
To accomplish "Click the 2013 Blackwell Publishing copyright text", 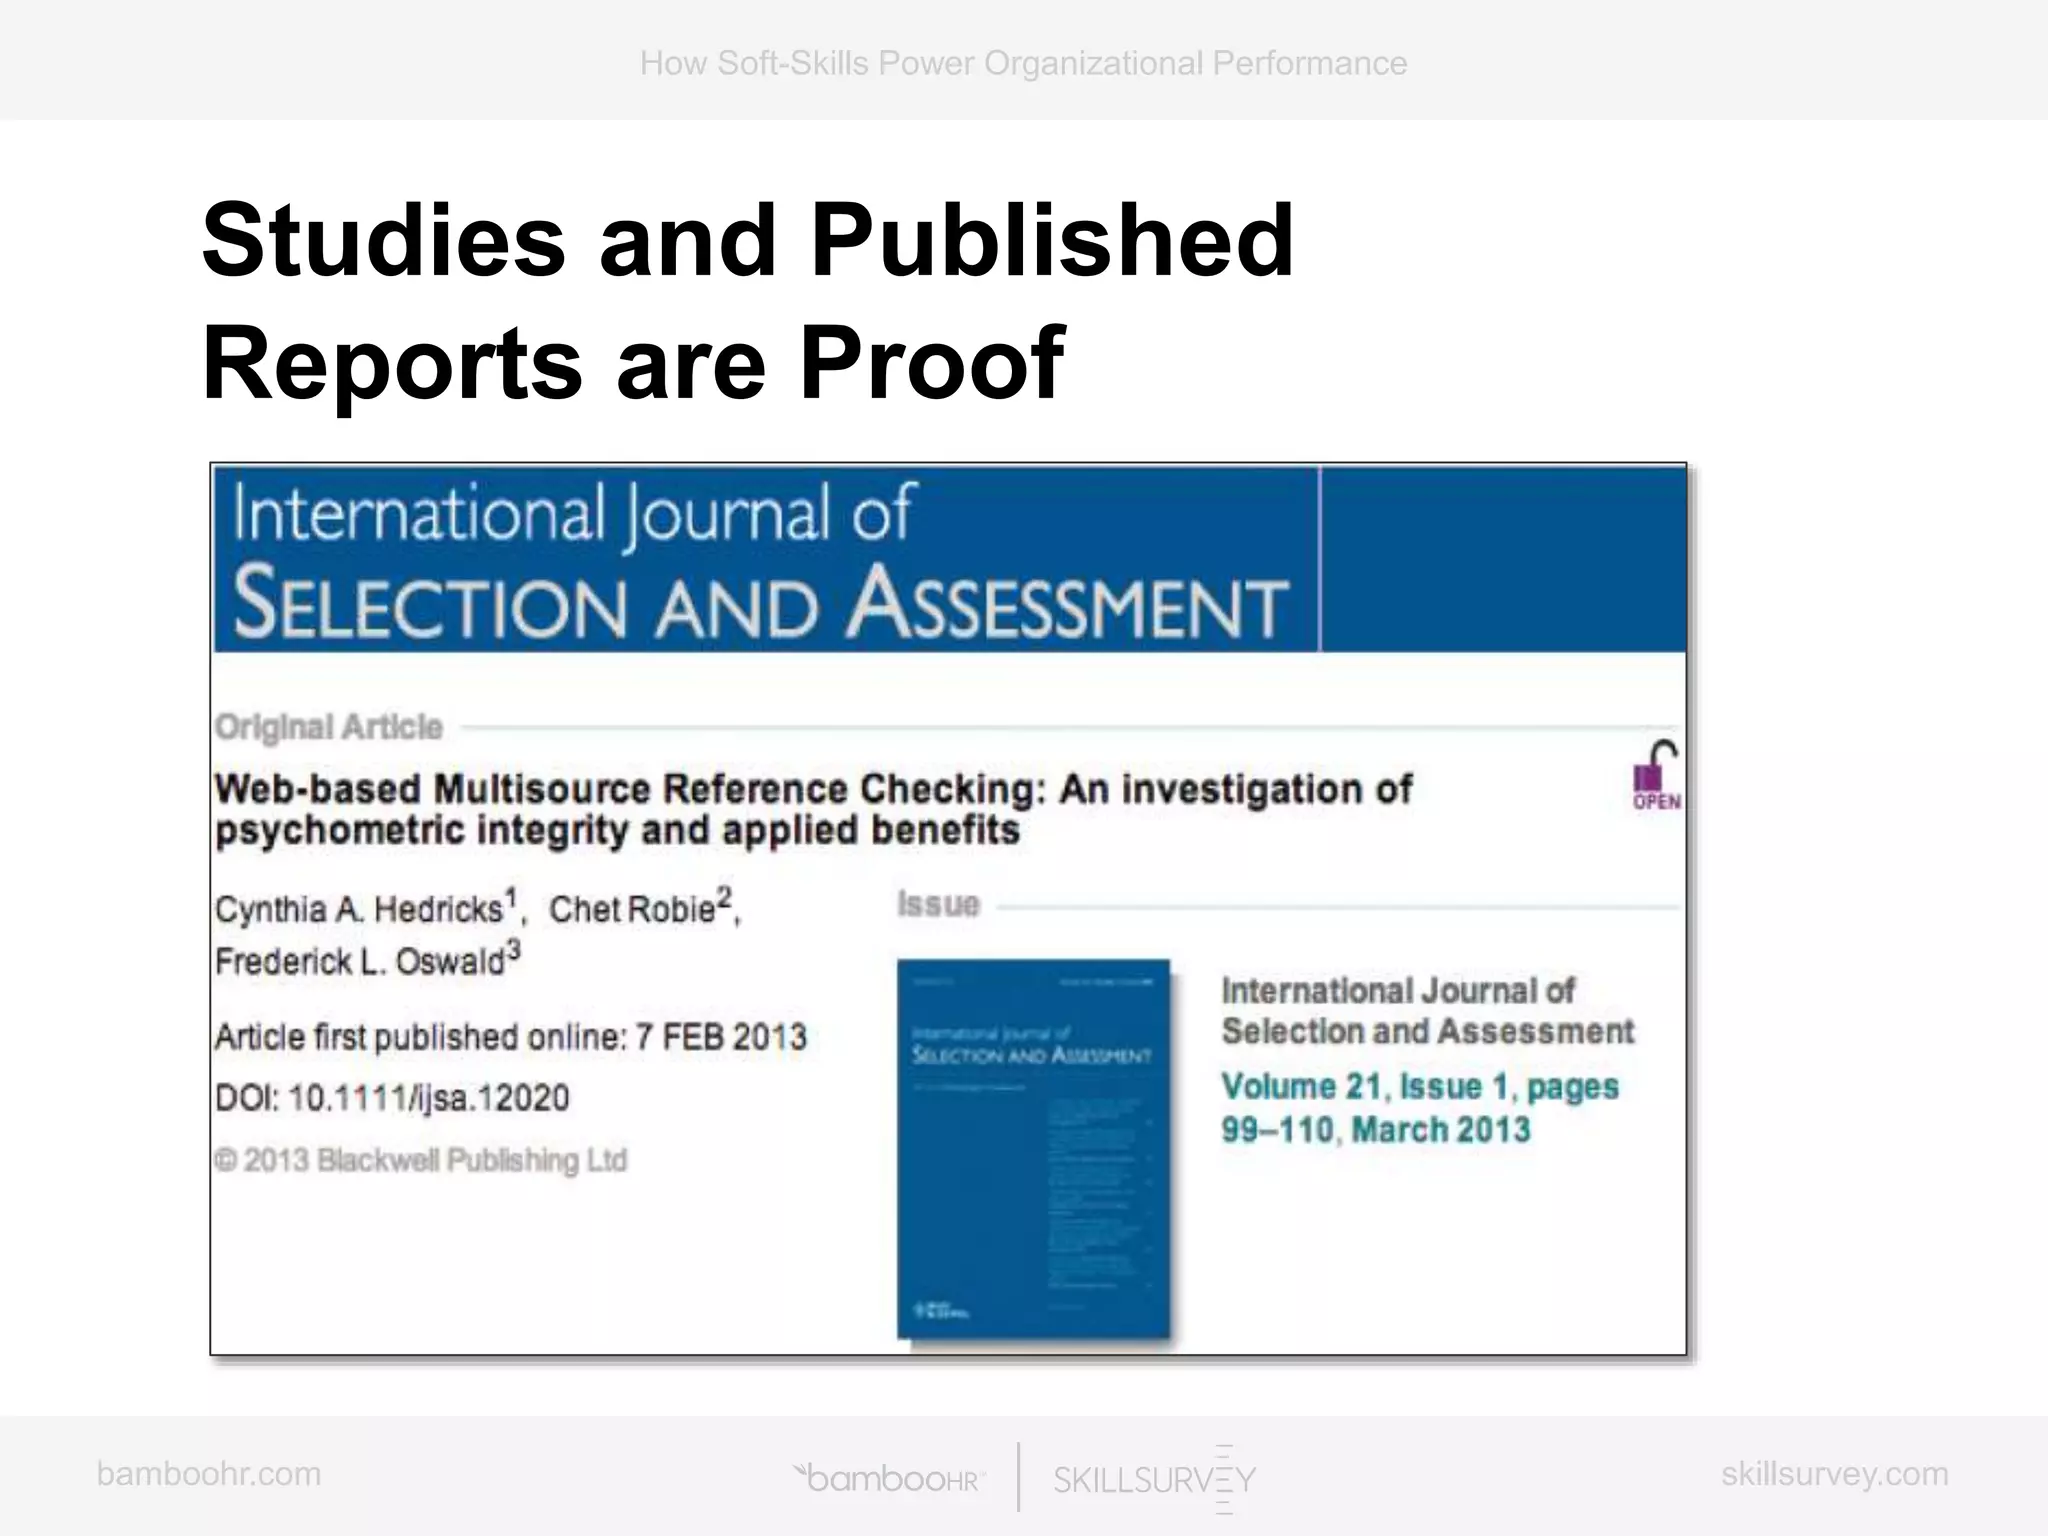I will tap(420, 1160).
